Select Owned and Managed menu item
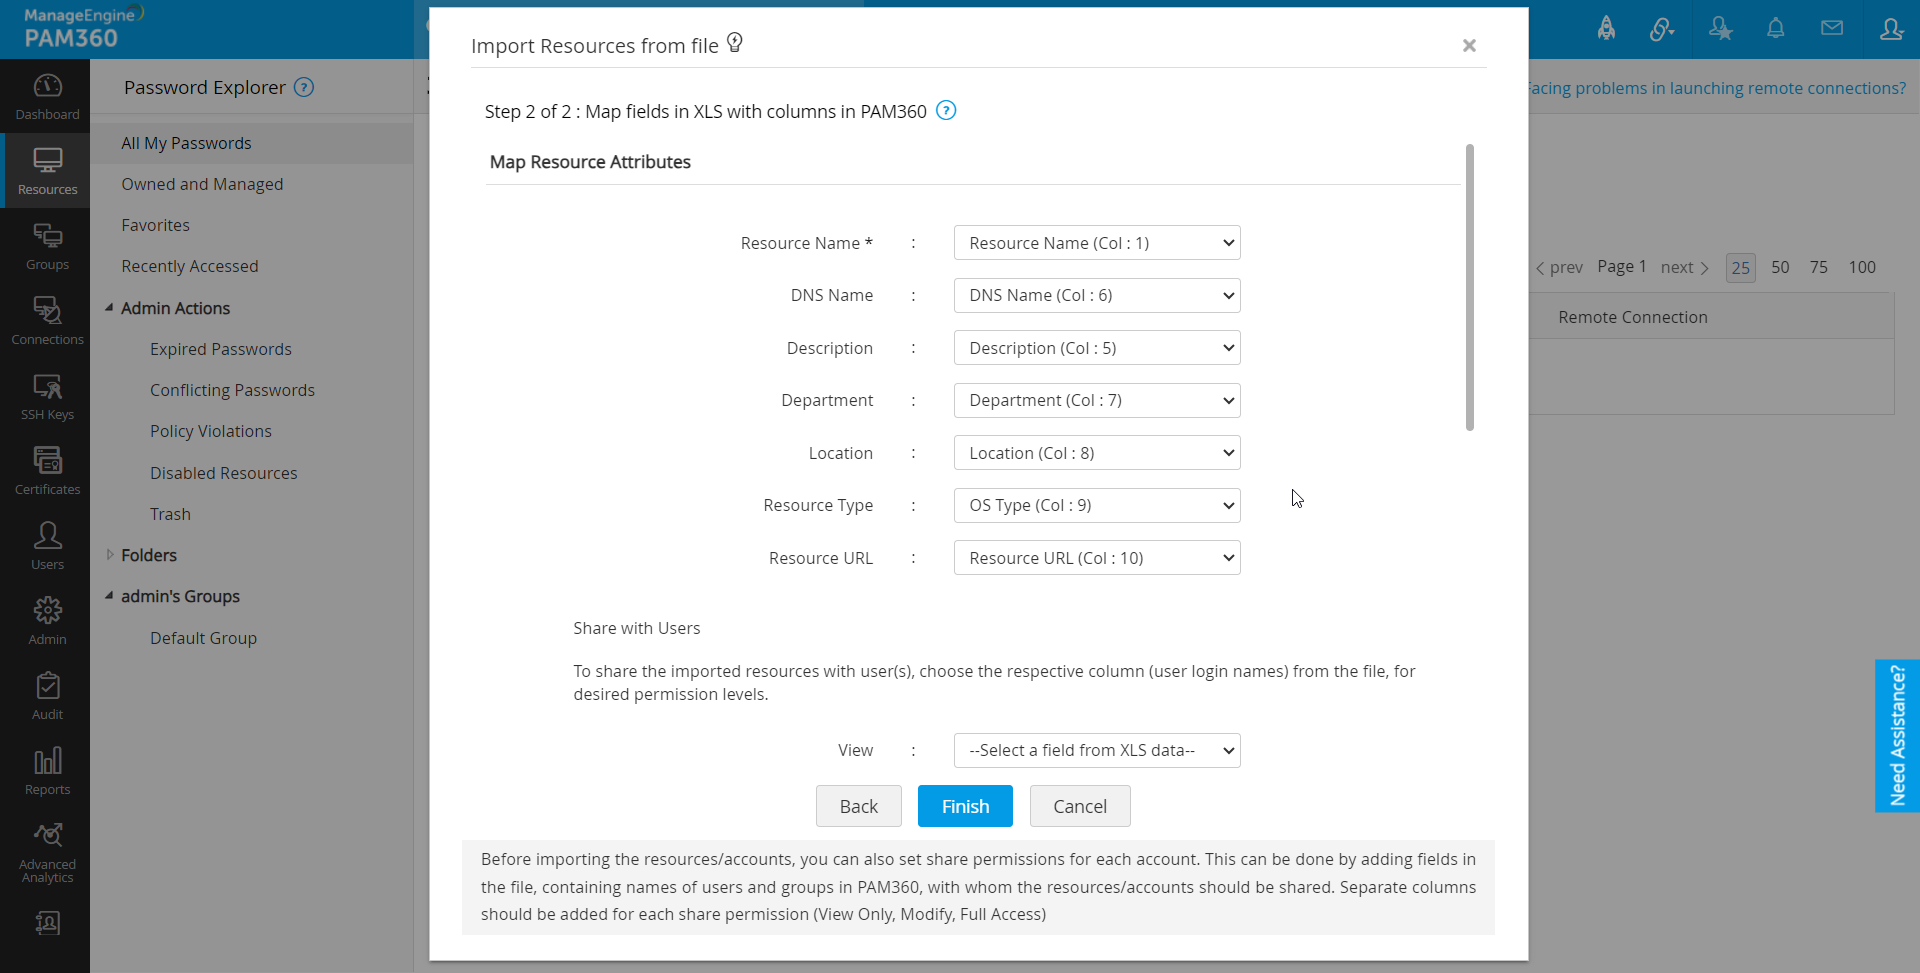Image resolution: width=1920 pixels, height=973 pixels. coord(202,184)
